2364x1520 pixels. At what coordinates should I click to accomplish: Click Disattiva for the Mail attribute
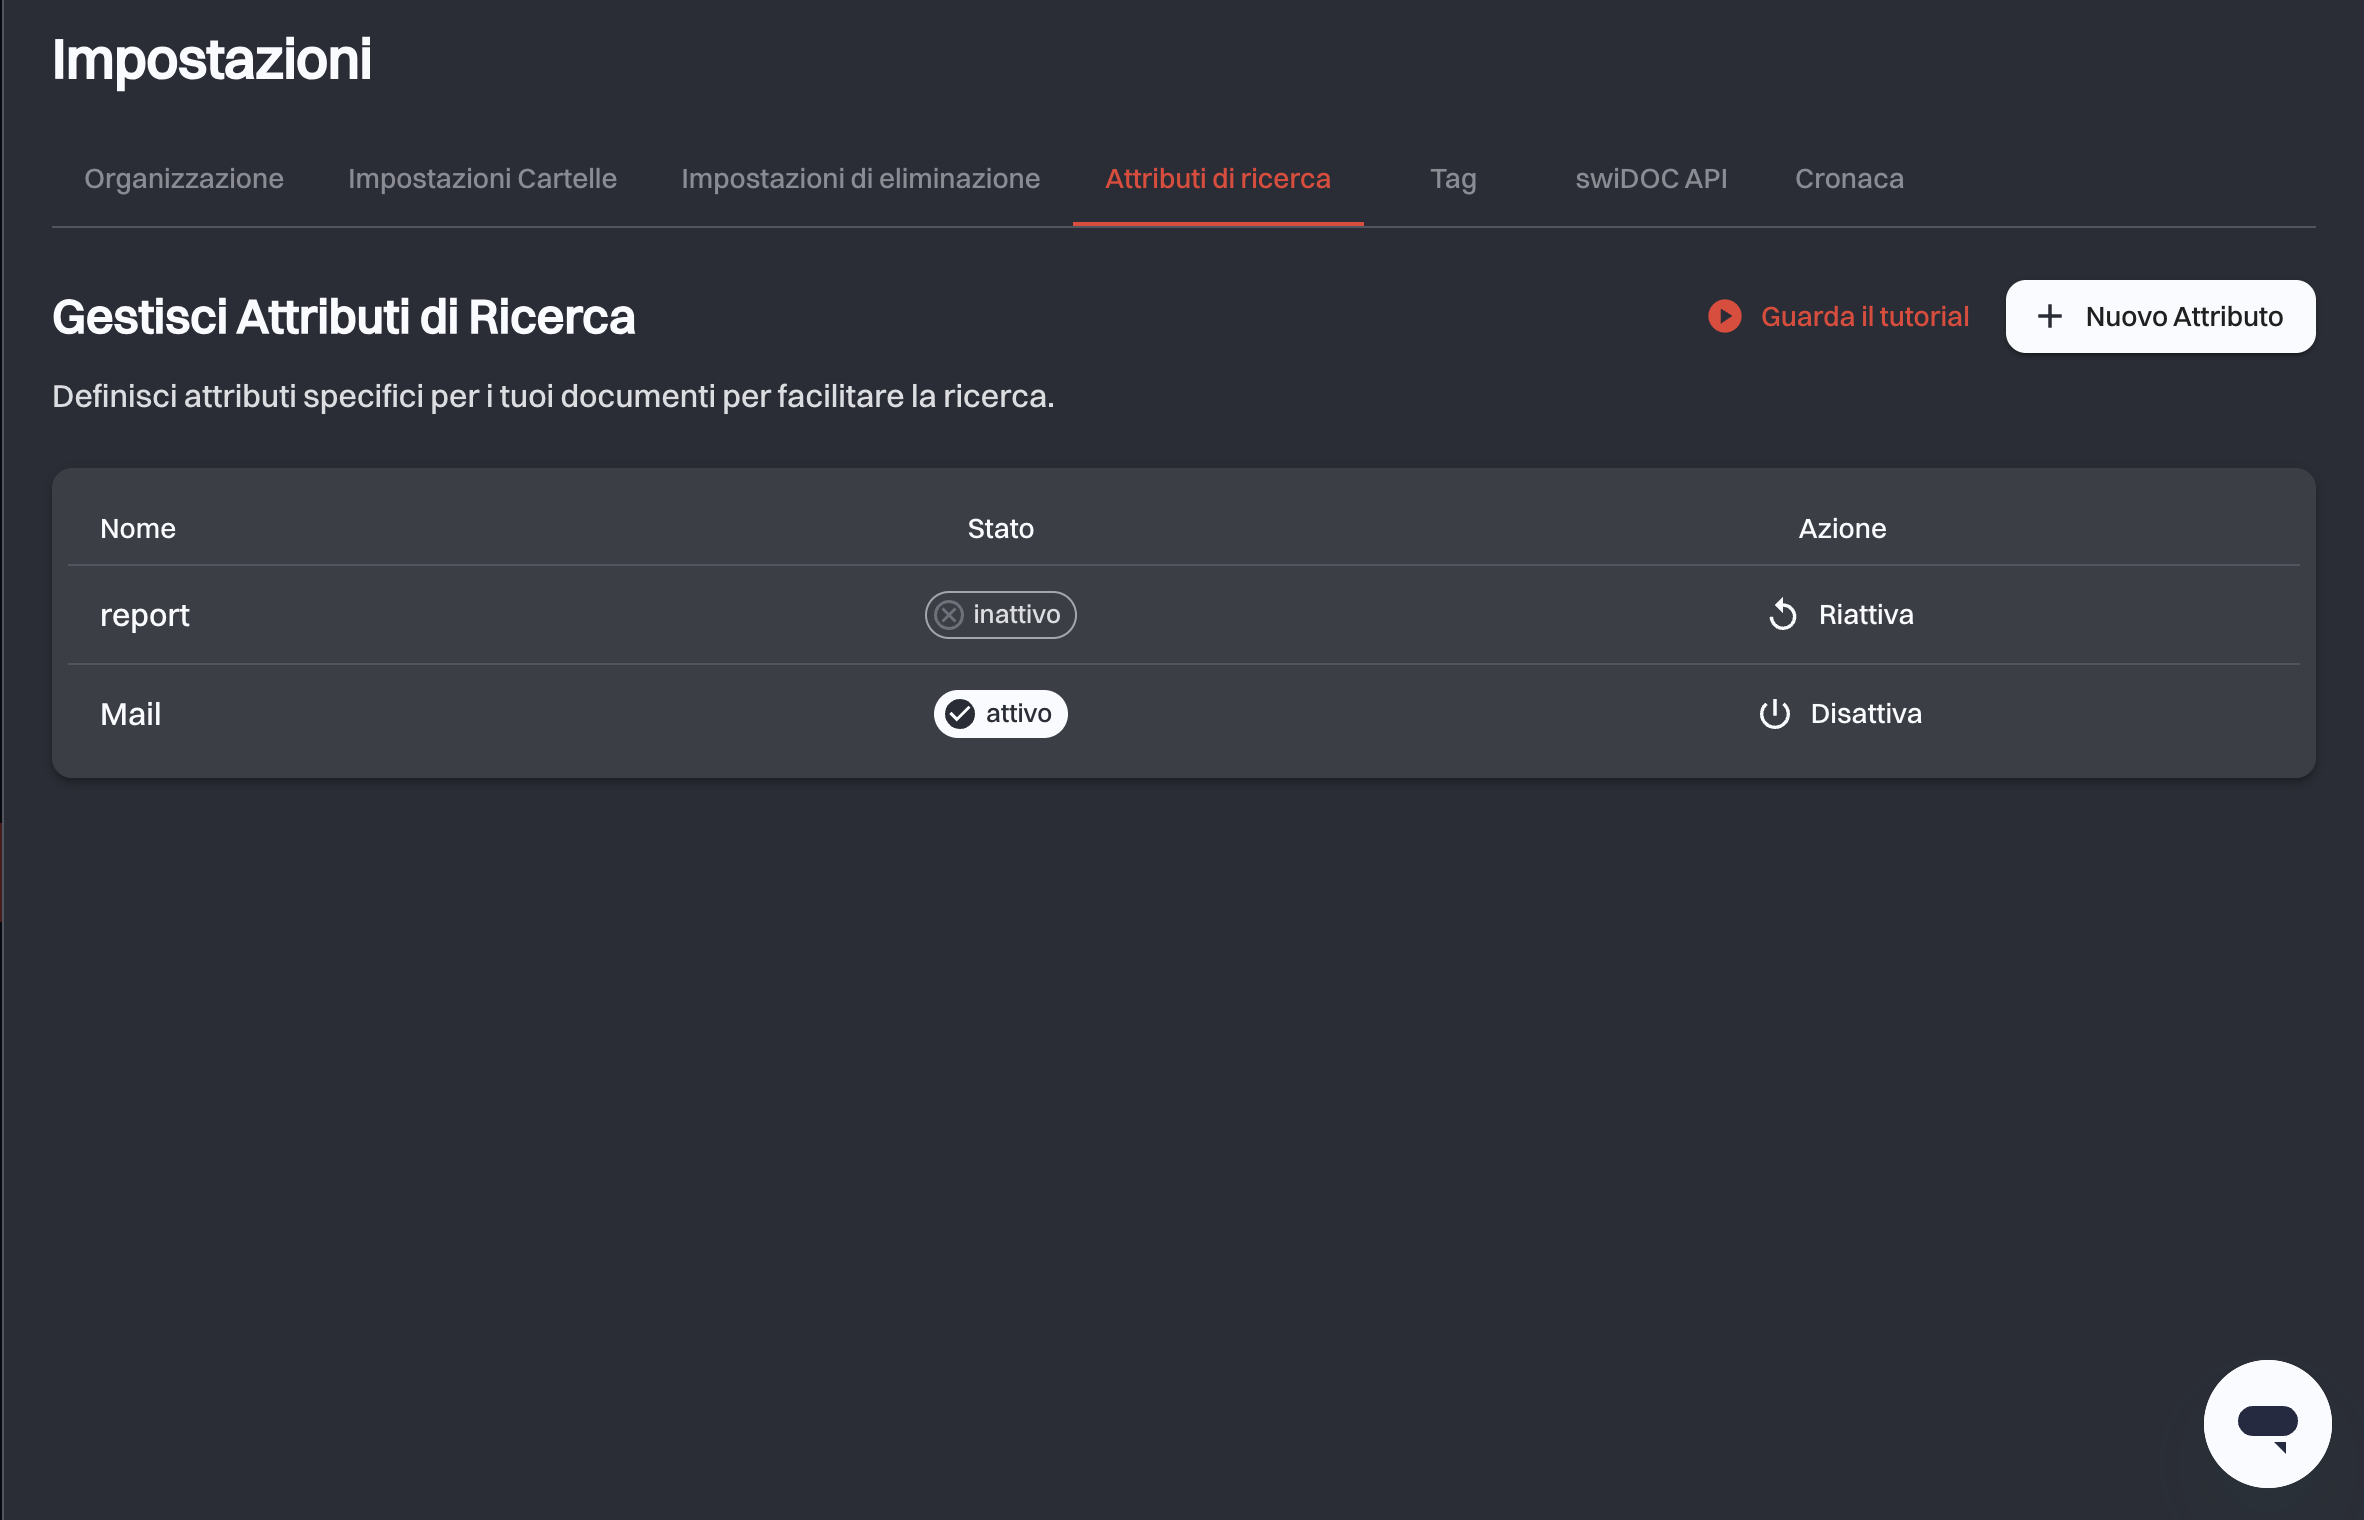[x=1840, y=713]
